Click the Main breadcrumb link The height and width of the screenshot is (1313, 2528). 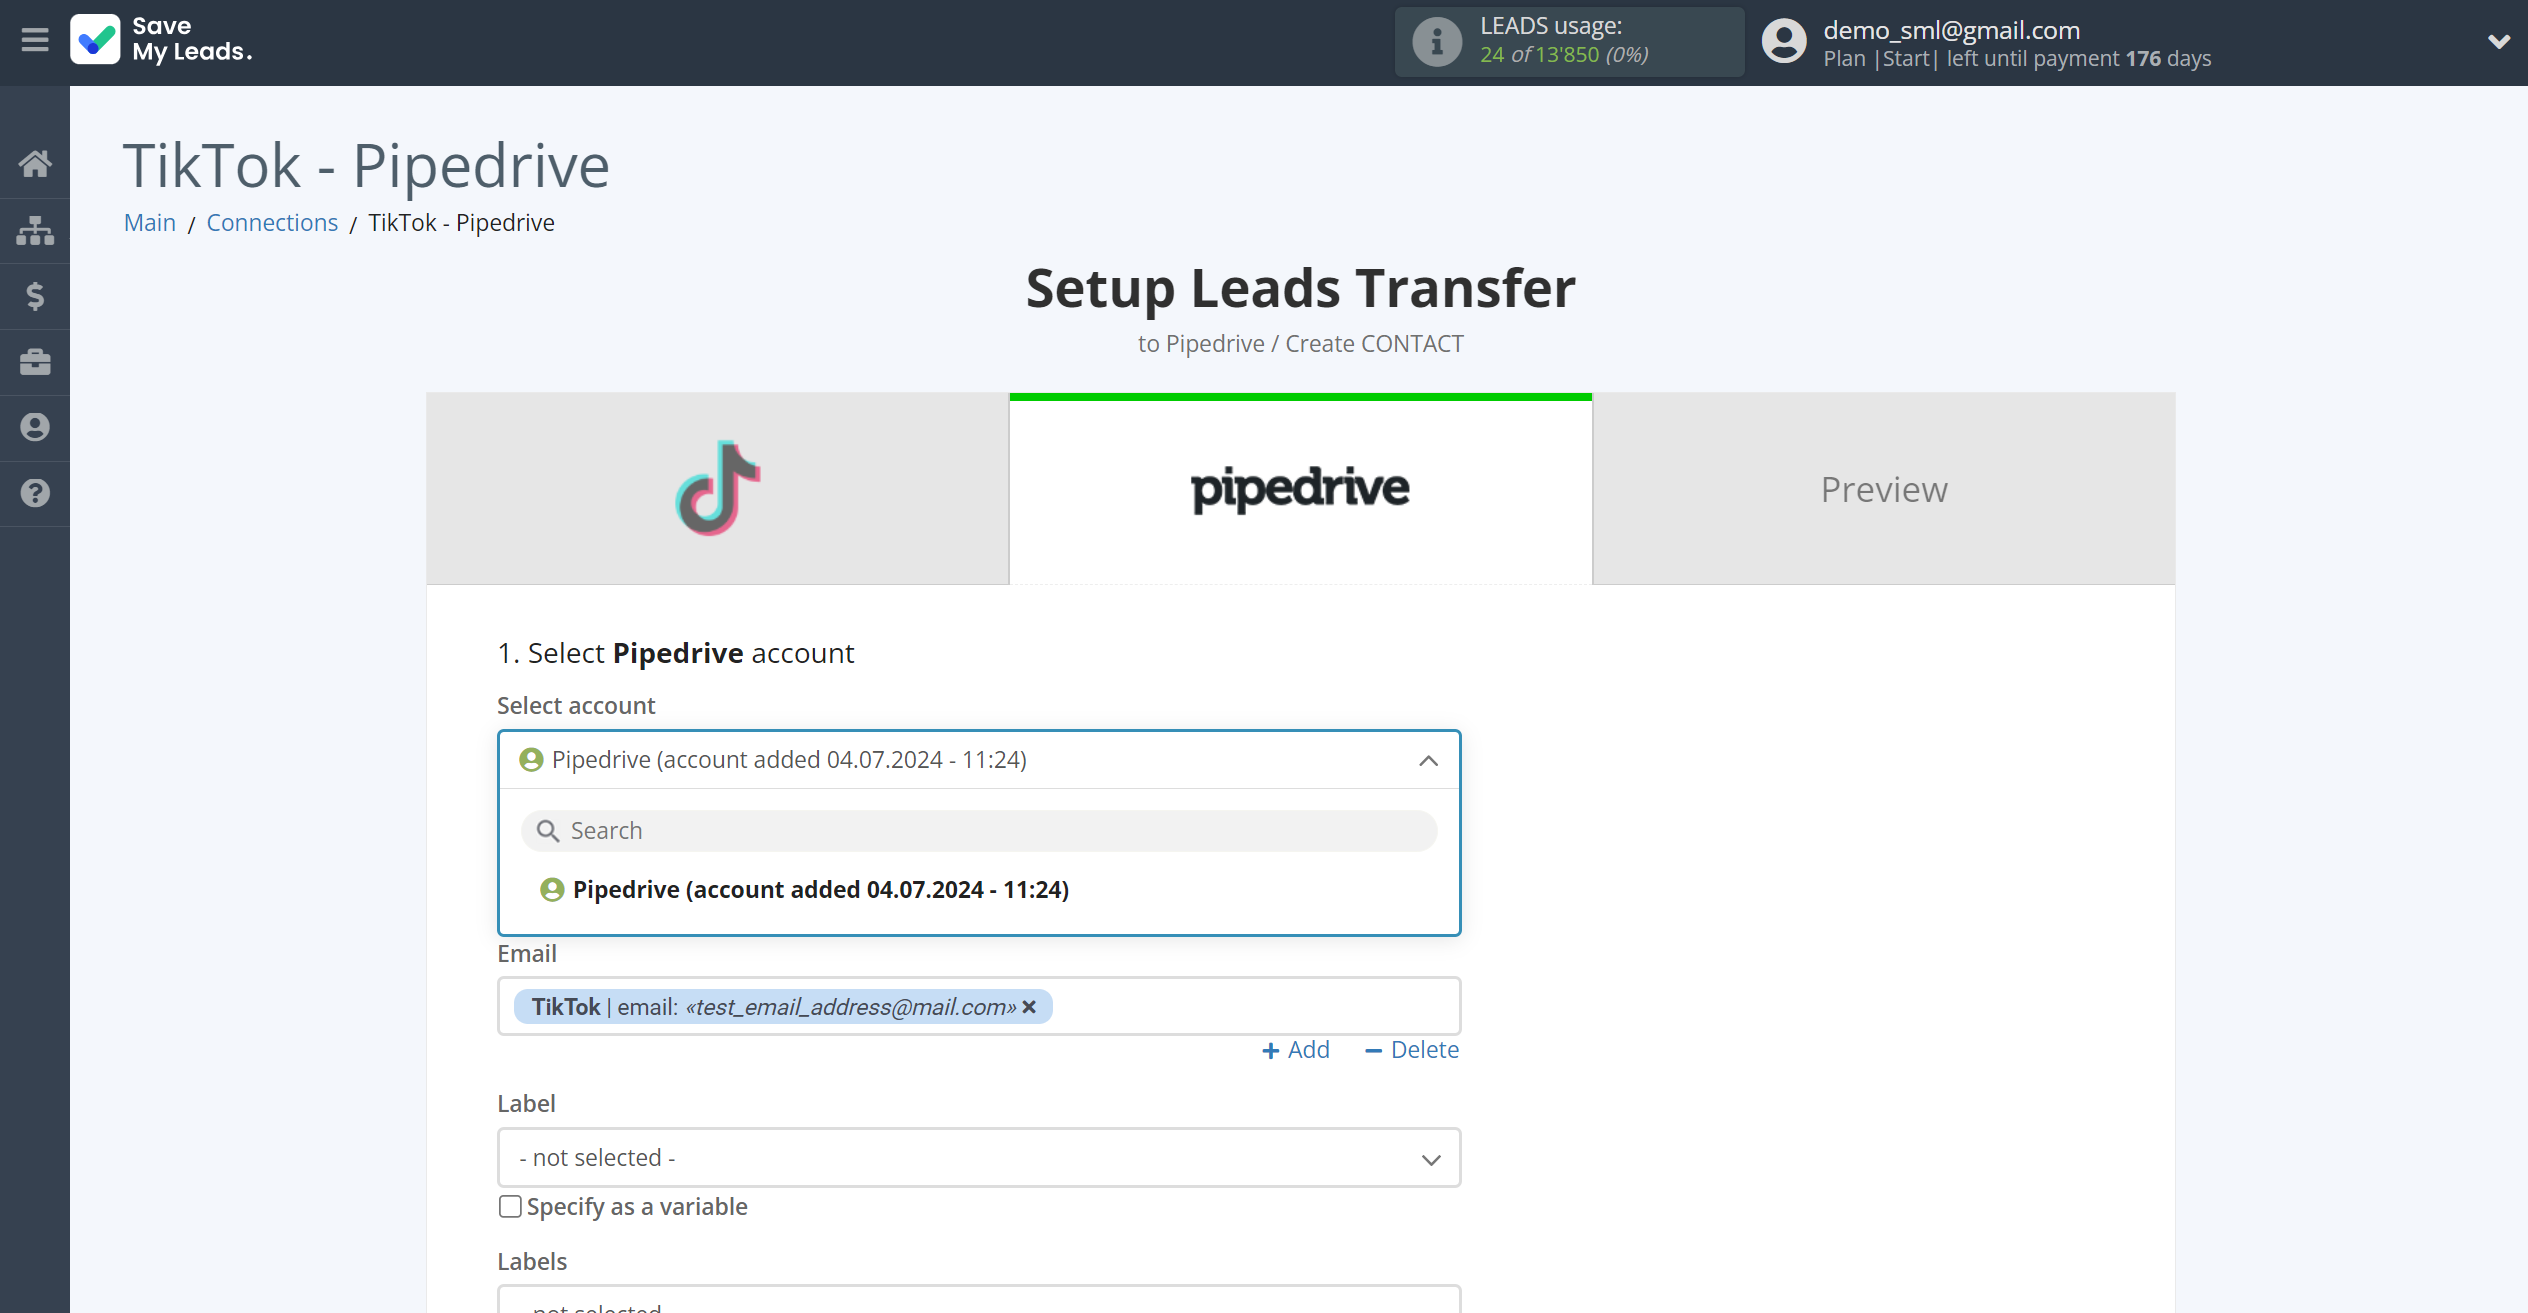(150, 221)
